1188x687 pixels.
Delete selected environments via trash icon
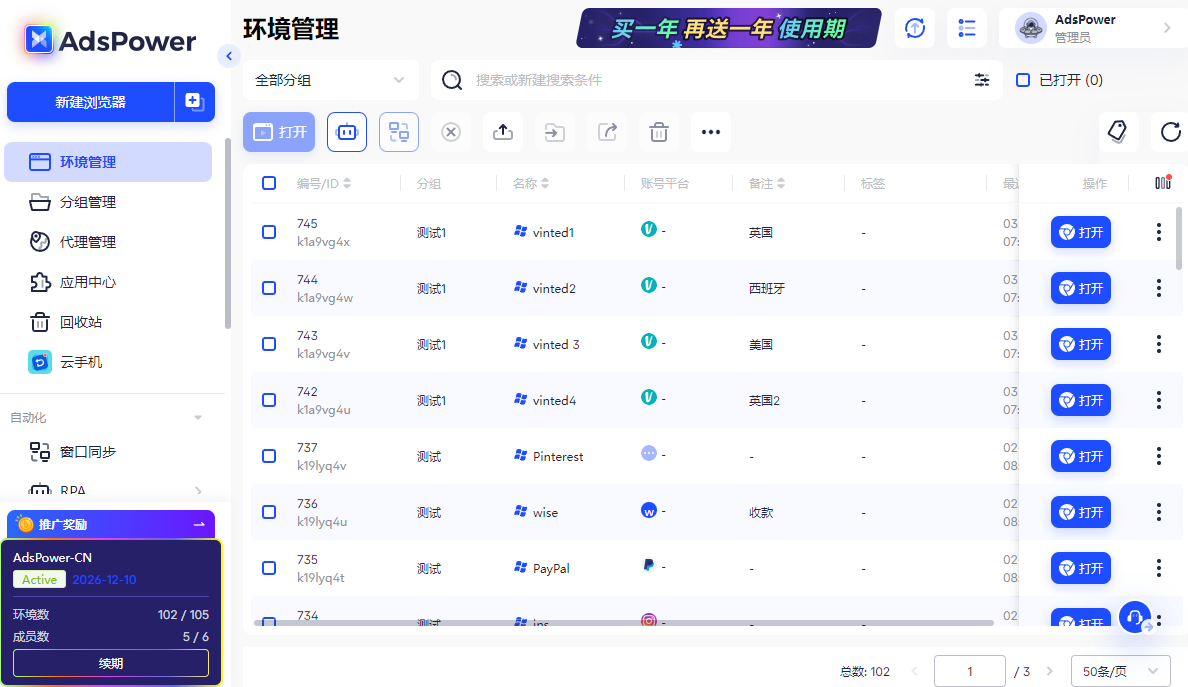click(x=659, y=131)
